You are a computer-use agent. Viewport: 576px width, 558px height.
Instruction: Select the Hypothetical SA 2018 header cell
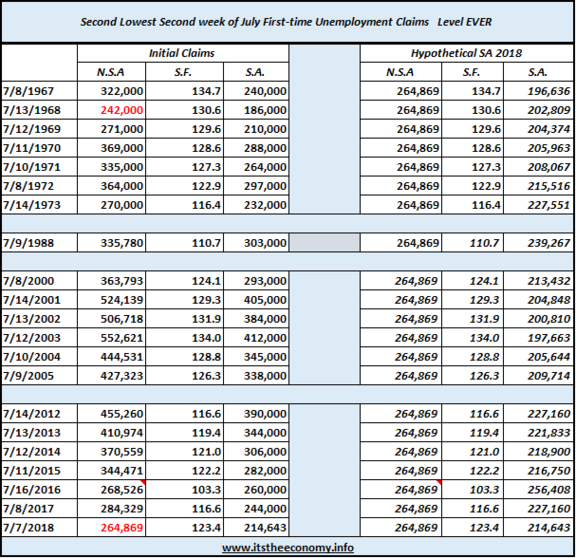click(x=467, y=53)
